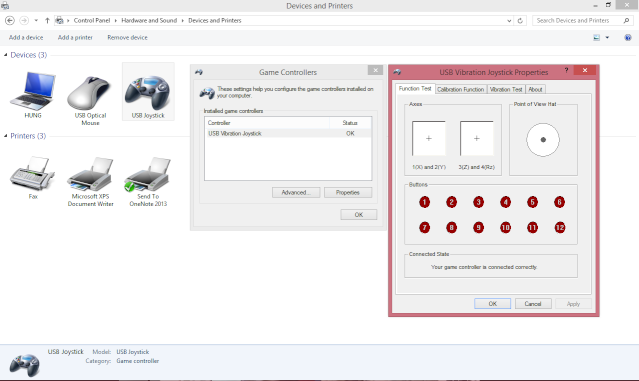Click joystick button indicator 7
This screenshot has height=381, width=639.
[424, 227]
